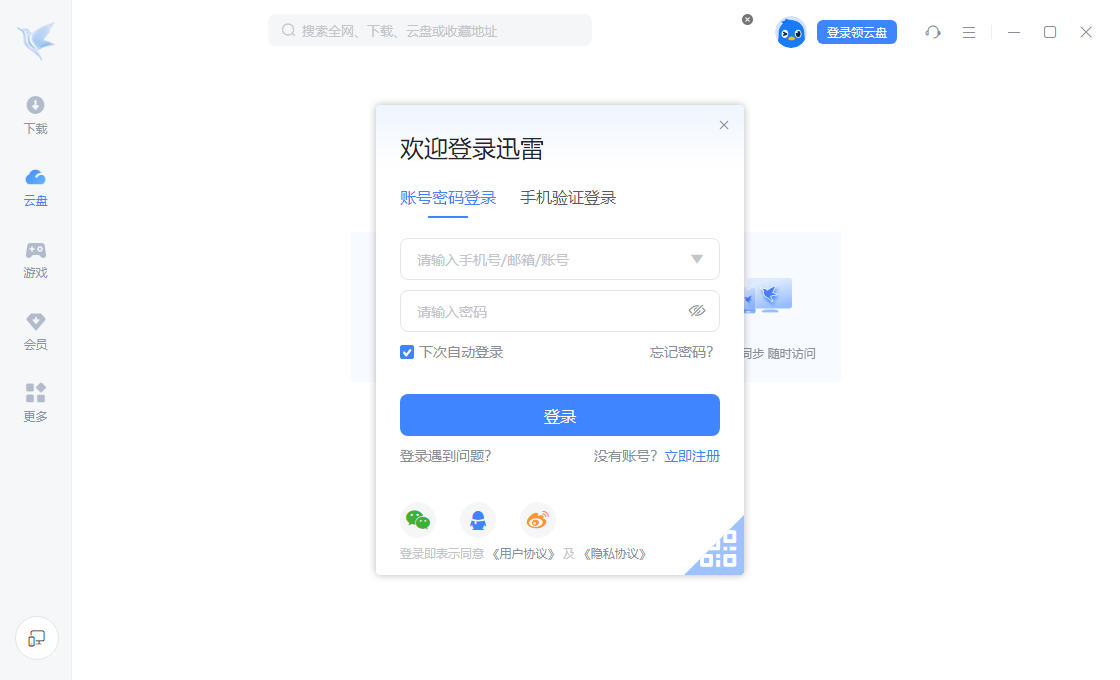
Task: Focus the 请输入密码 password field
Action: pyautogui.click(x=559, y=311)
